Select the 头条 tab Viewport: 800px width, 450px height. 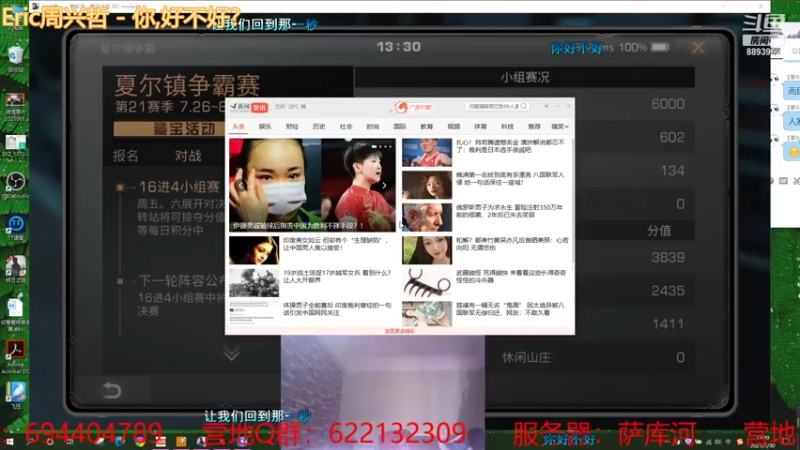[238, 127]
